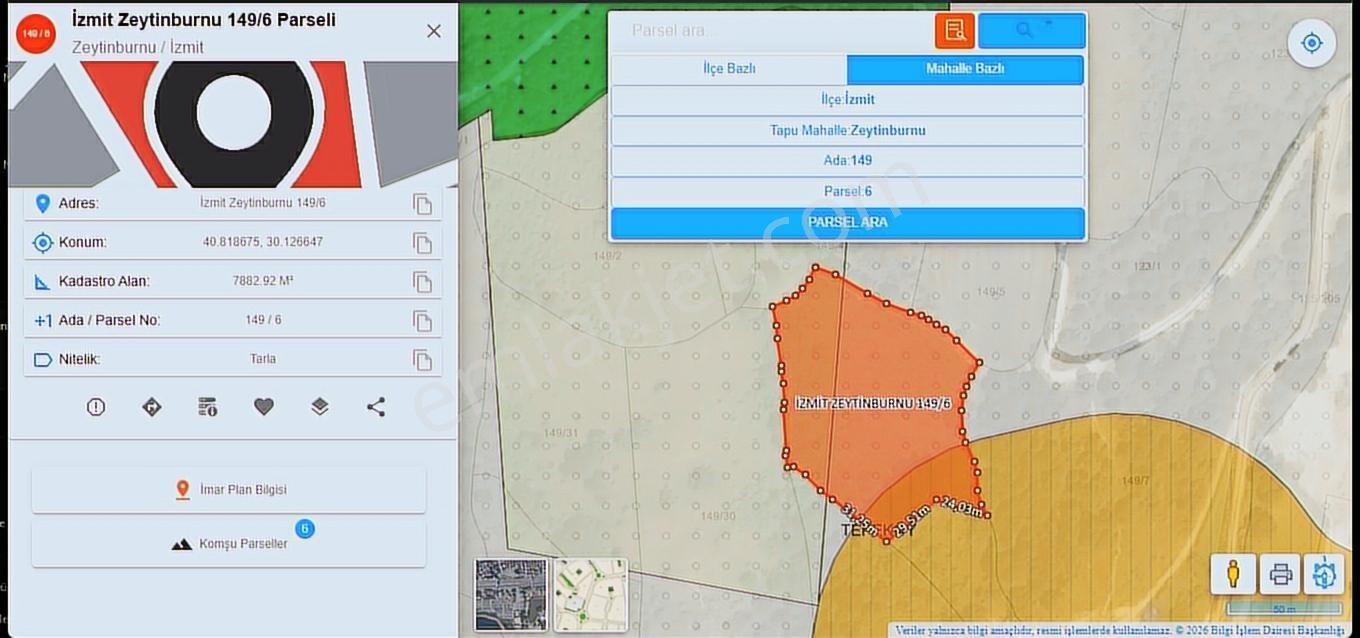Image resolution: width=1360 pixels, height=638 pixels.
Task: Open the parcel details list icon
Action: pyautogui.click(x=208, y=407)
